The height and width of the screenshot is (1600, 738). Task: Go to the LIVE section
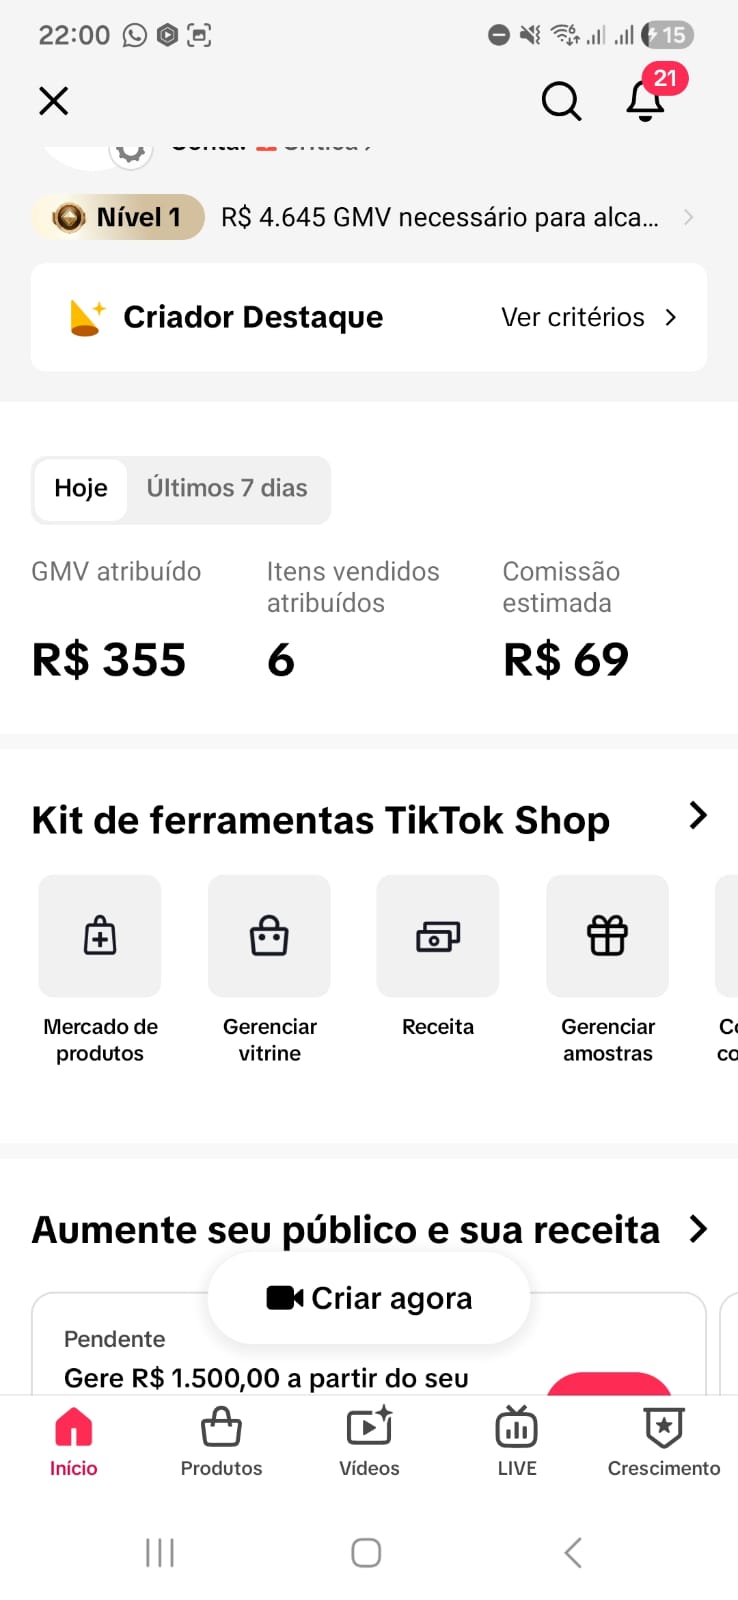[517, 1441]
